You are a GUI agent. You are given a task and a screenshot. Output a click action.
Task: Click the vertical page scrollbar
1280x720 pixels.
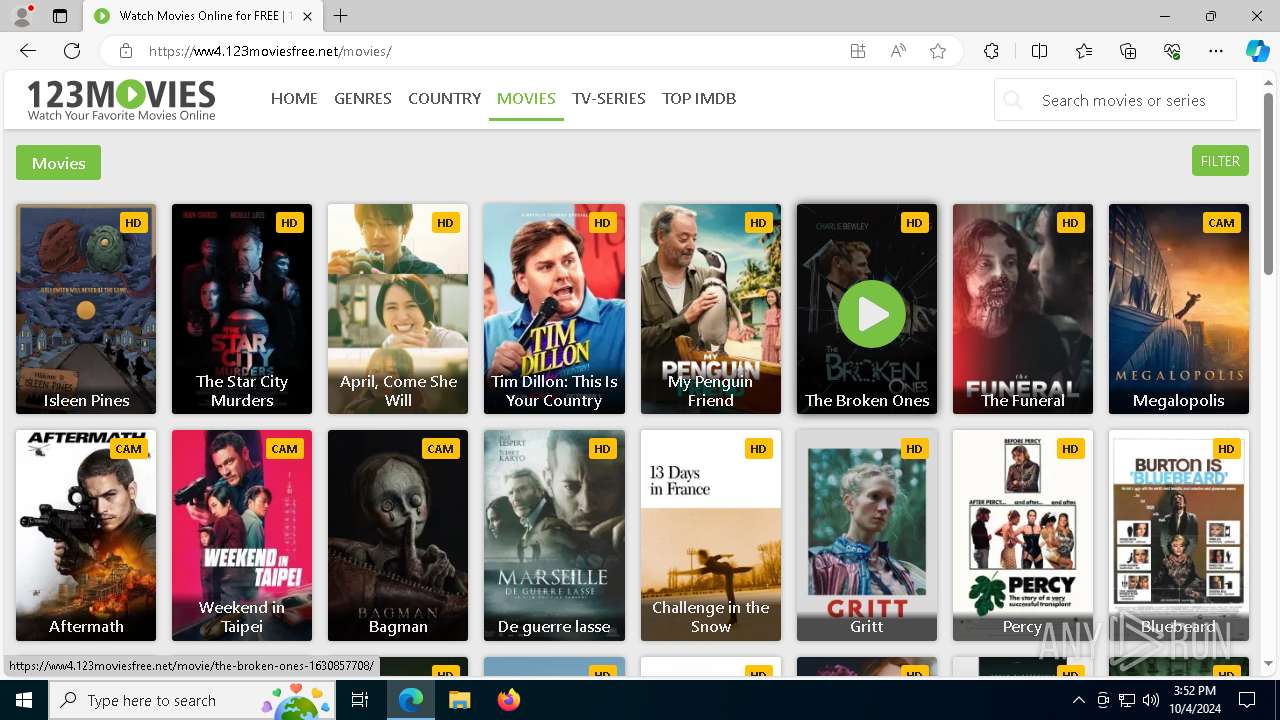point(1268,185)
